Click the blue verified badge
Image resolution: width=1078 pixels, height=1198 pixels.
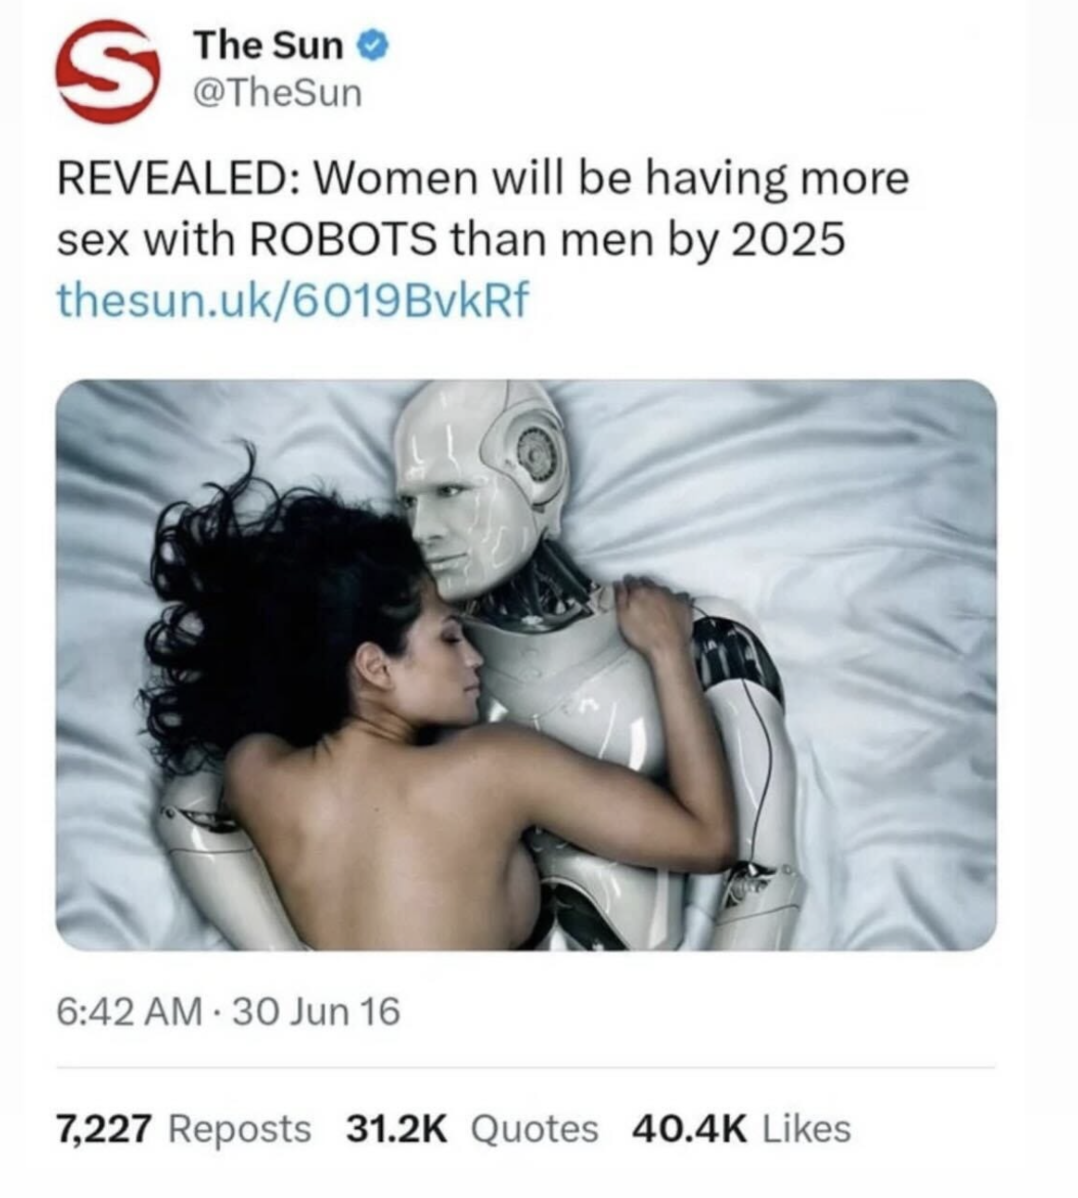pyautogui.click(x=374, y=46)
